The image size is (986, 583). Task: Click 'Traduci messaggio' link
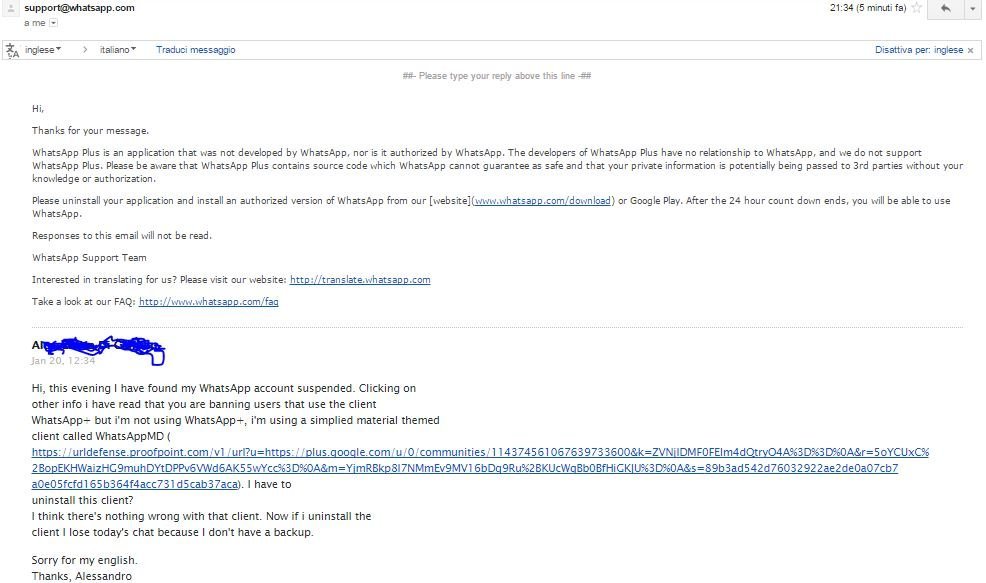pyautogui.click(x=195, y=50)
